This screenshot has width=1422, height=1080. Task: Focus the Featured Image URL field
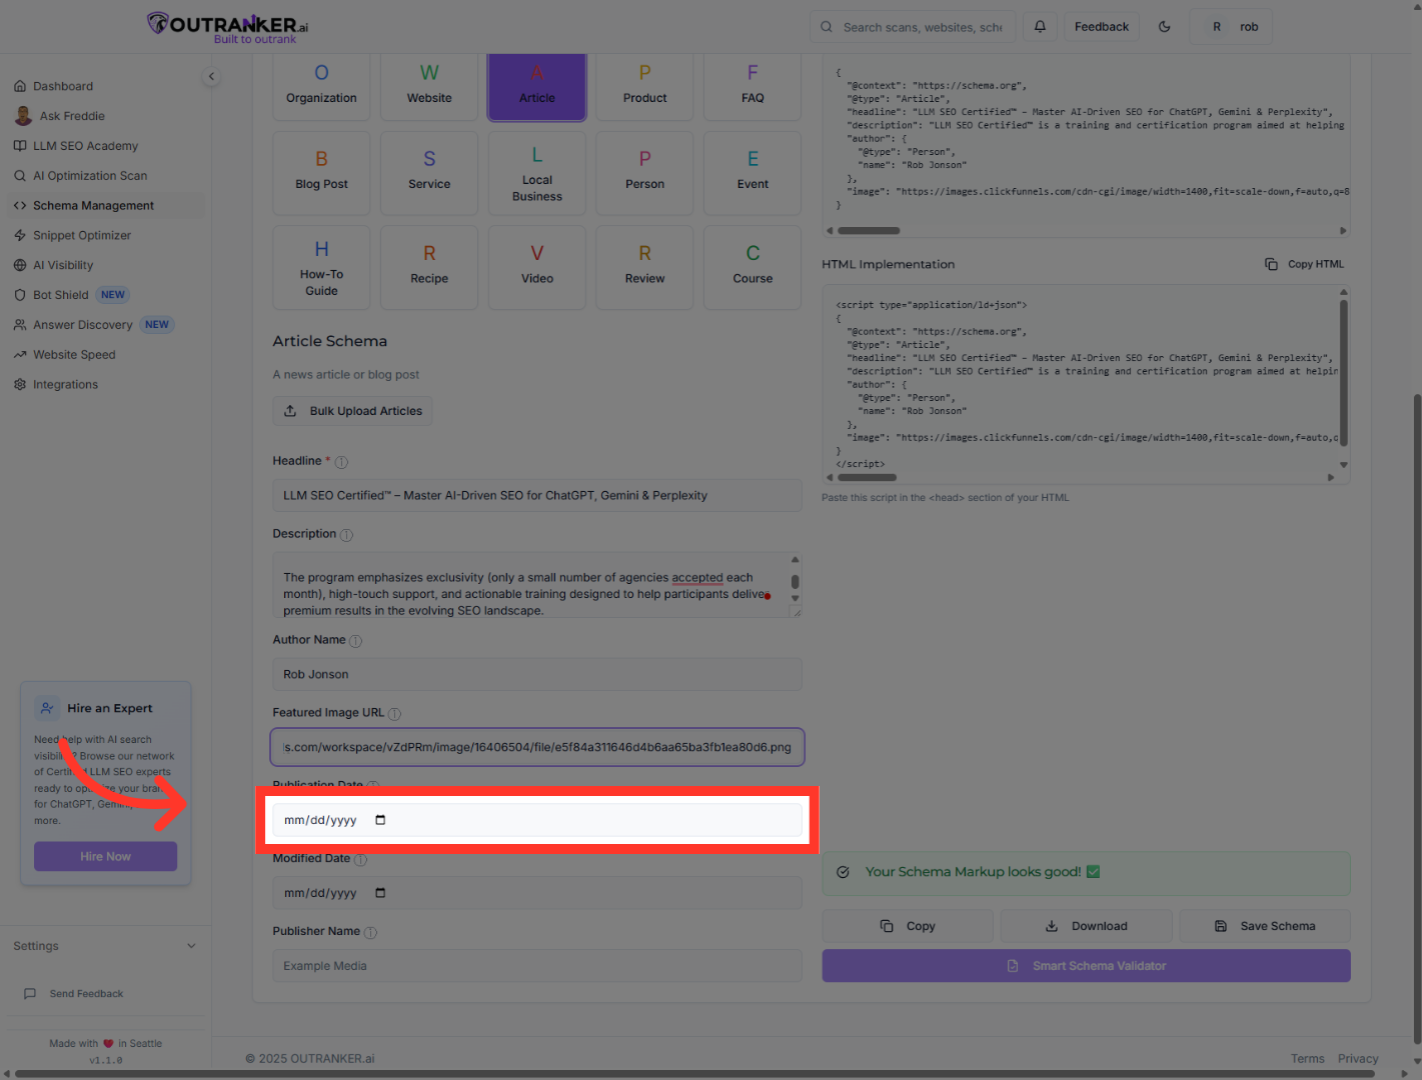(537, 747)
